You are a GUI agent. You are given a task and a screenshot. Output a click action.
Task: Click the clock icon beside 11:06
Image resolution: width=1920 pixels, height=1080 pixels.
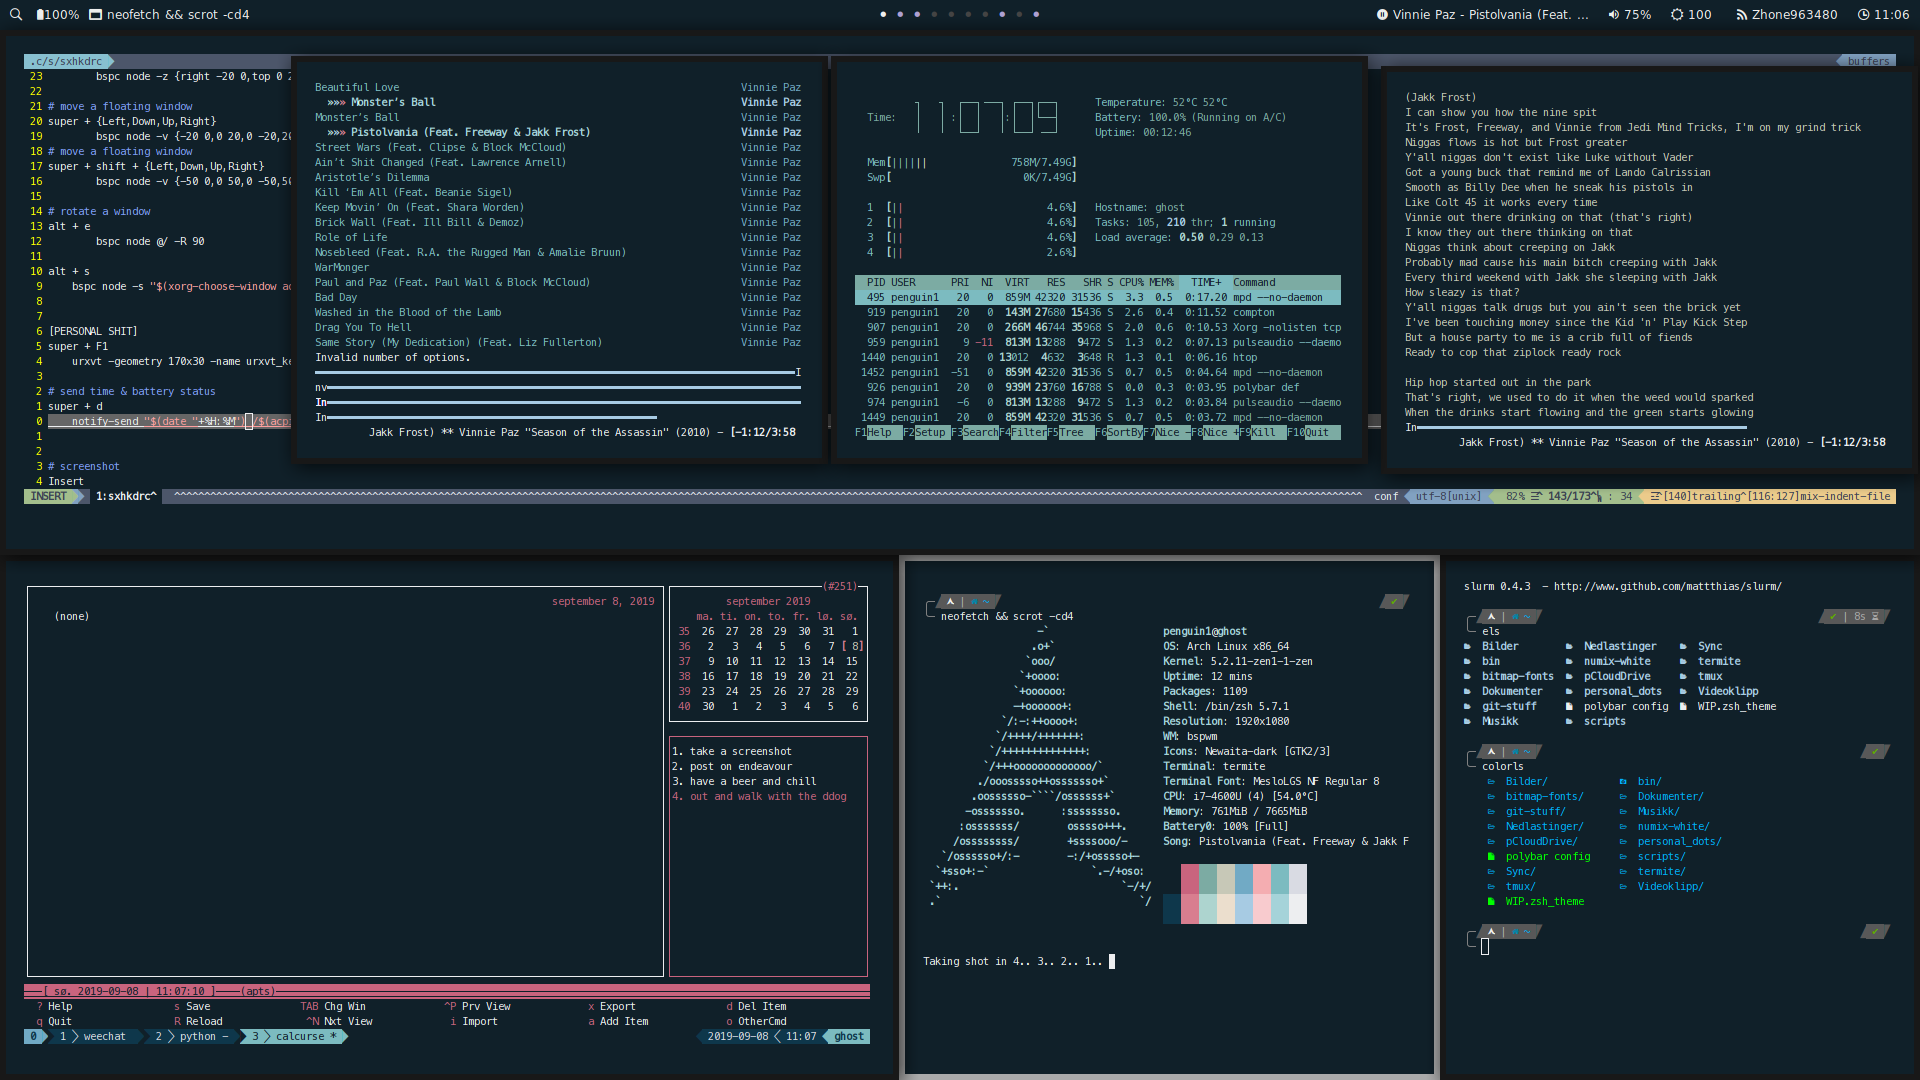(1863, 15)
